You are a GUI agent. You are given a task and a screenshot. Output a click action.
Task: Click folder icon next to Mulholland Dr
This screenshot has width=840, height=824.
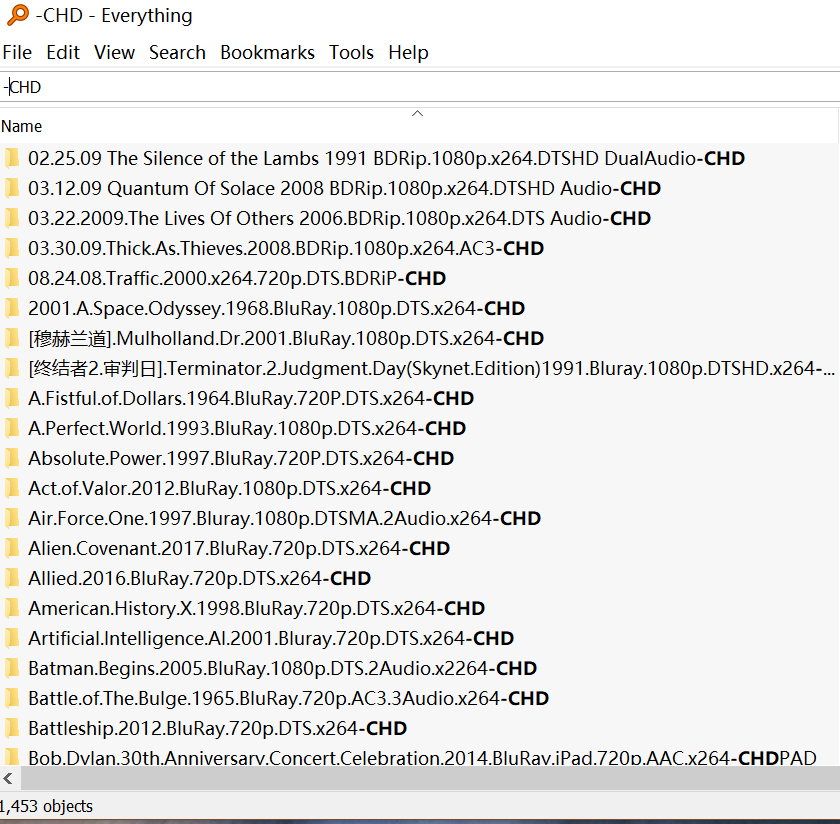[x=12, y=338]
